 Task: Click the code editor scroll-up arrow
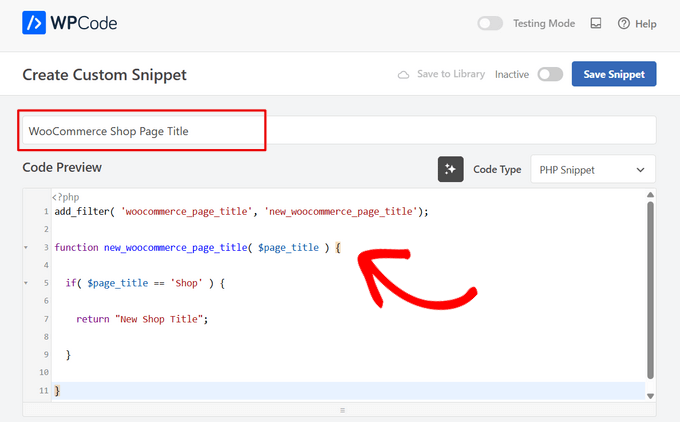[x=650, y=194]
